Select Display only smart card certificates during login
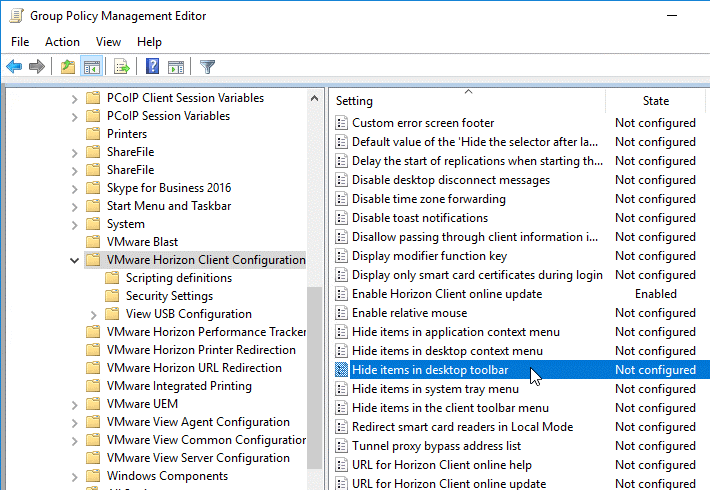This screenshot has height=490, width=710. (477, 275)
